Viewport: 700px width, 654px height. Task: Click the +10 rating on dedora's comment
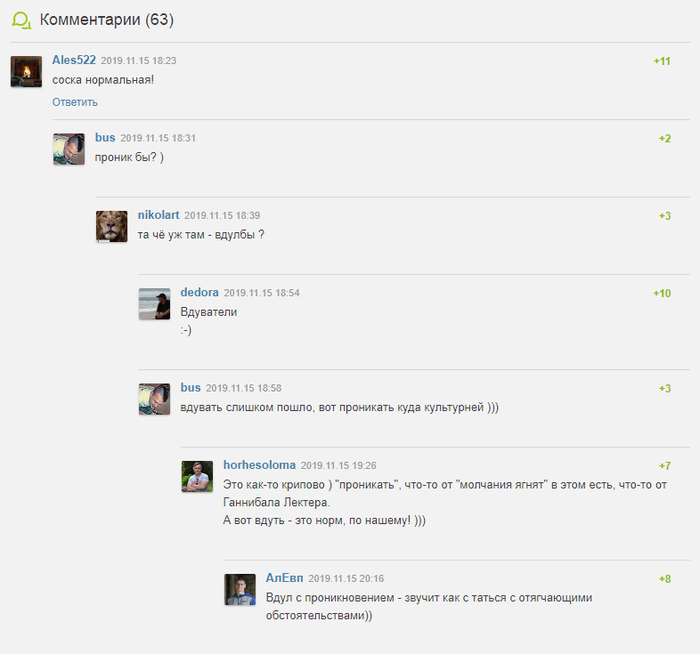point(662,293)
